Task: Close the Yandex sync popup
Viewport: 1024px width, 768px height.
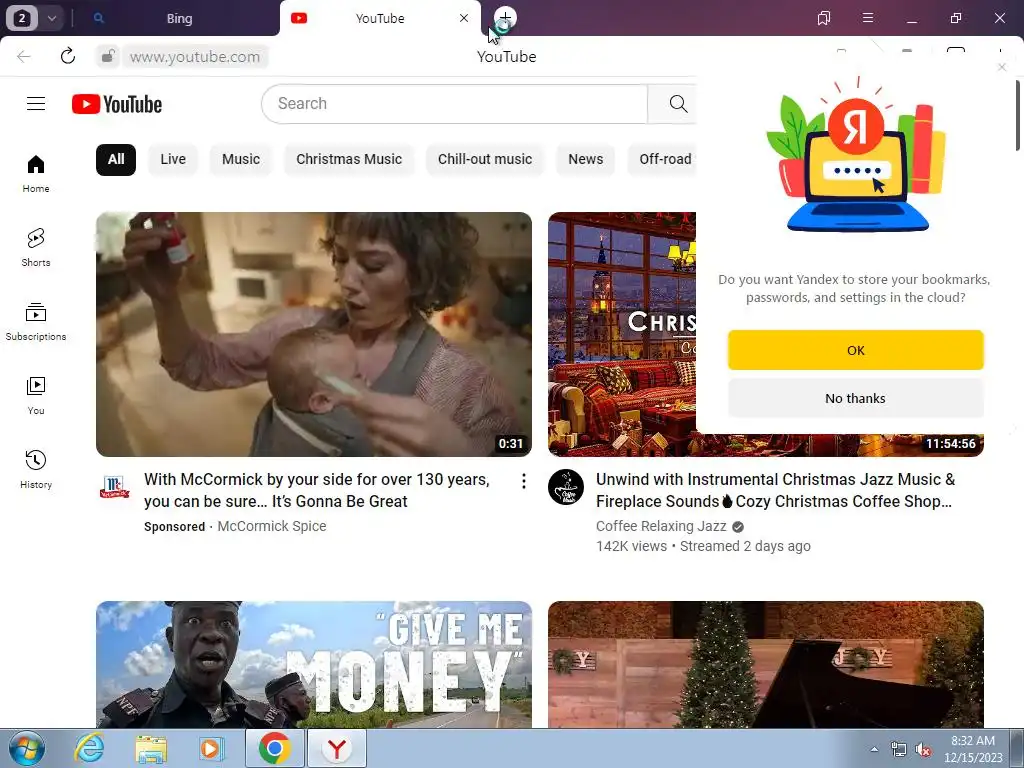Action: [1002, 67]
